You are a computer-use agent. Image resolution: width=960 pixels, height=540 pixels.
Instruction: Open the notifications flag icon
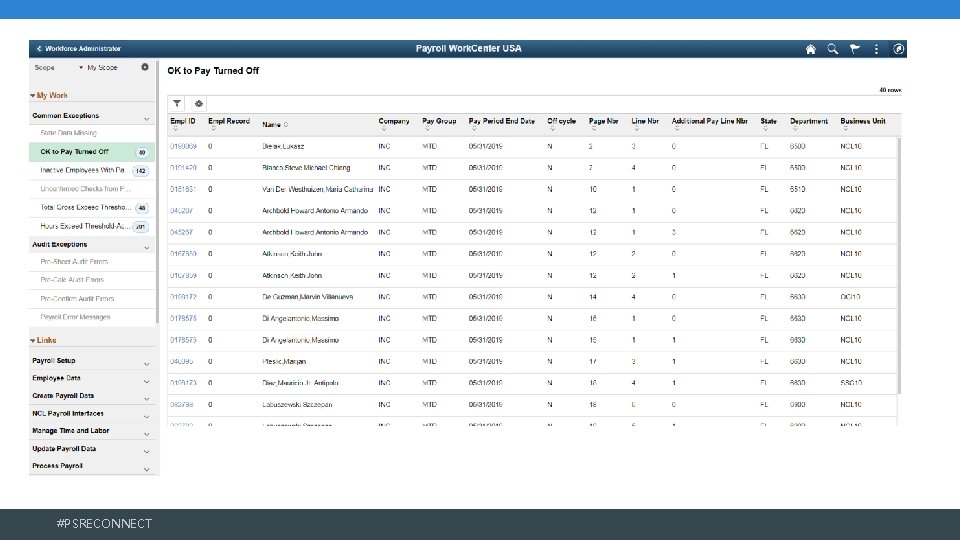(855, 49)
